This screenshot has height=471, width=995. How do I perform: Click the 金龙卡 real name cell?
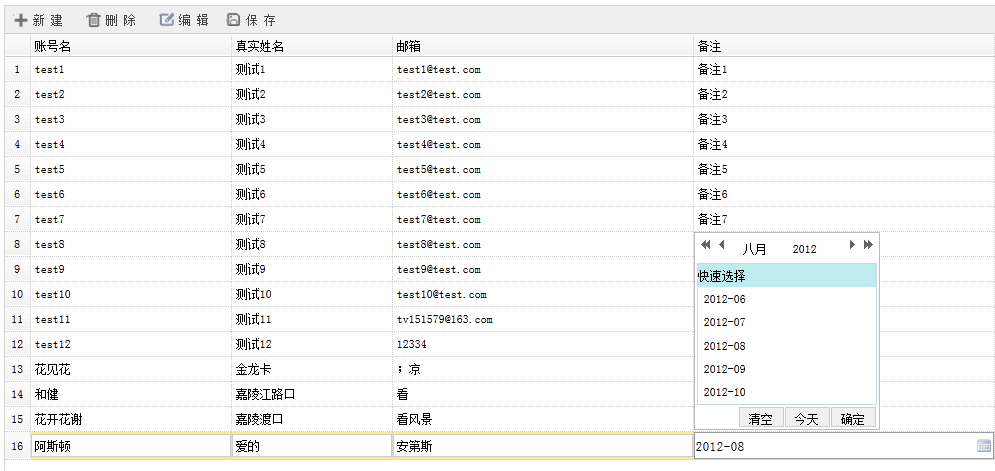(x=312, y=369)
